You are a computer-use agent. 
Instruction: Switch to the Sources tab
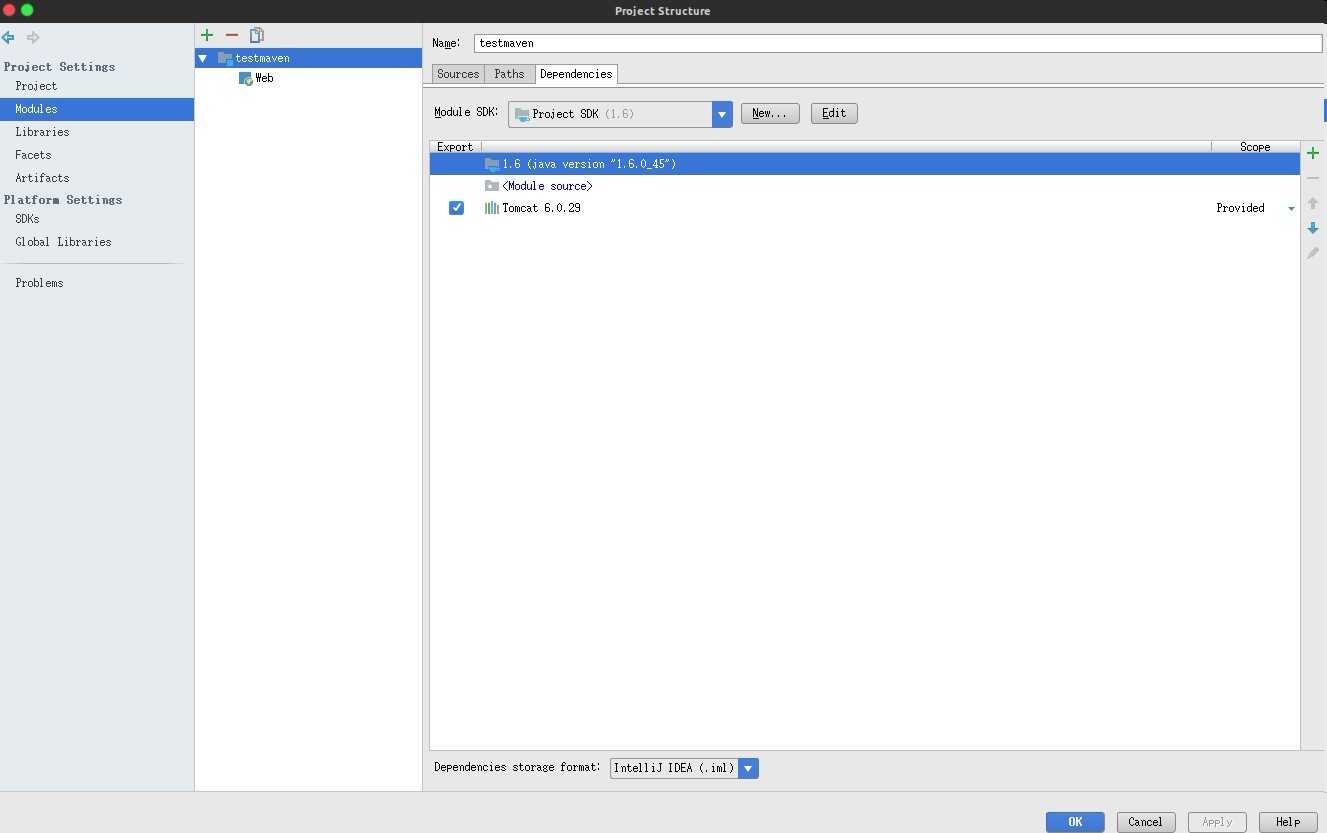tap(458, 74)
